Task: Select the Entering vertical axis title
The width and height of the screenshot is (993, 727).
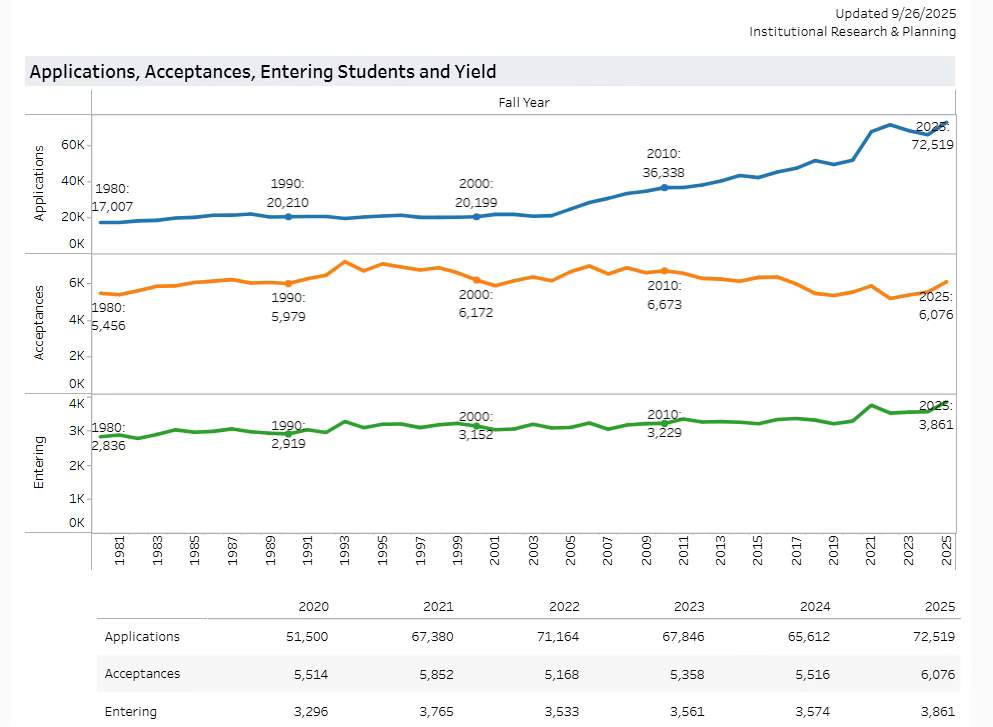Action: (x=40, y=461)
